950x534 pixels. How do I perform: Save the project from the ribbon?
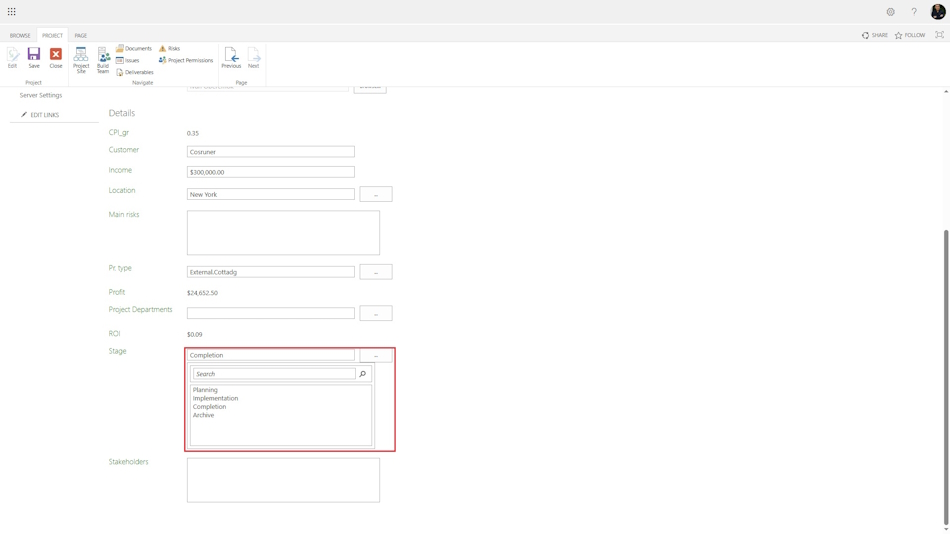click(x=34, y=58)
